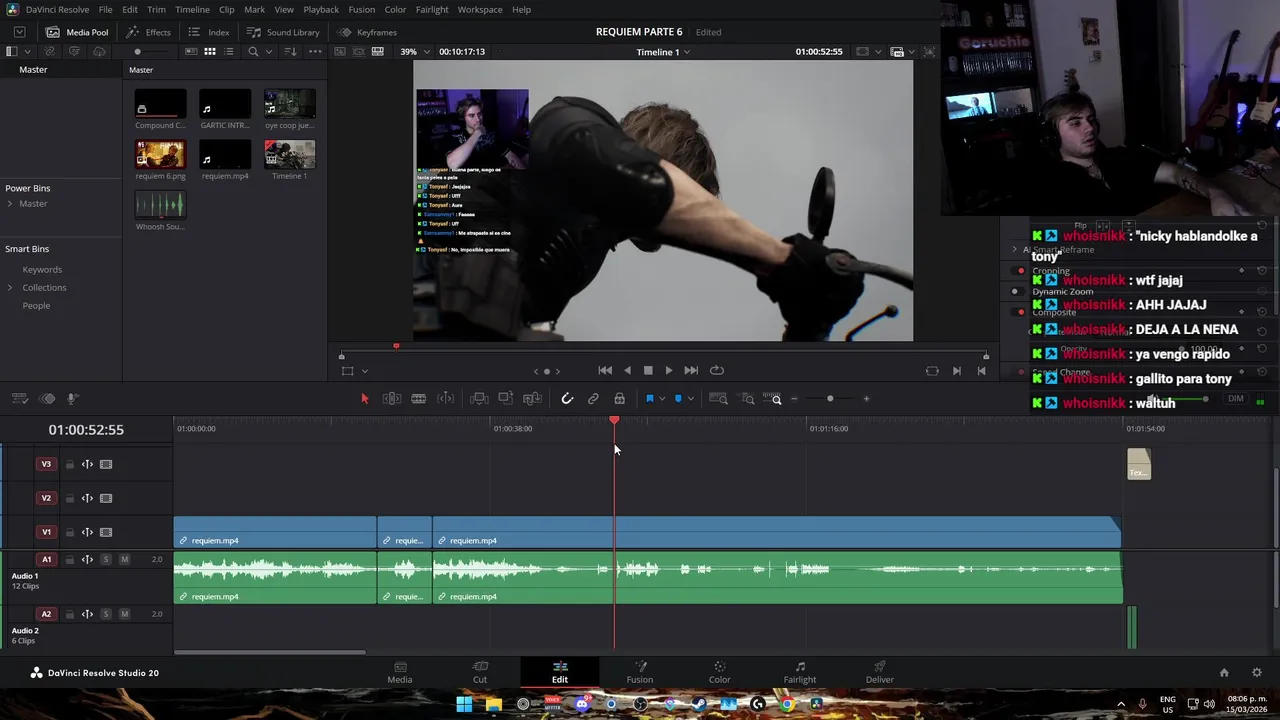Solo the Audio 2 track

coord(106,614)
